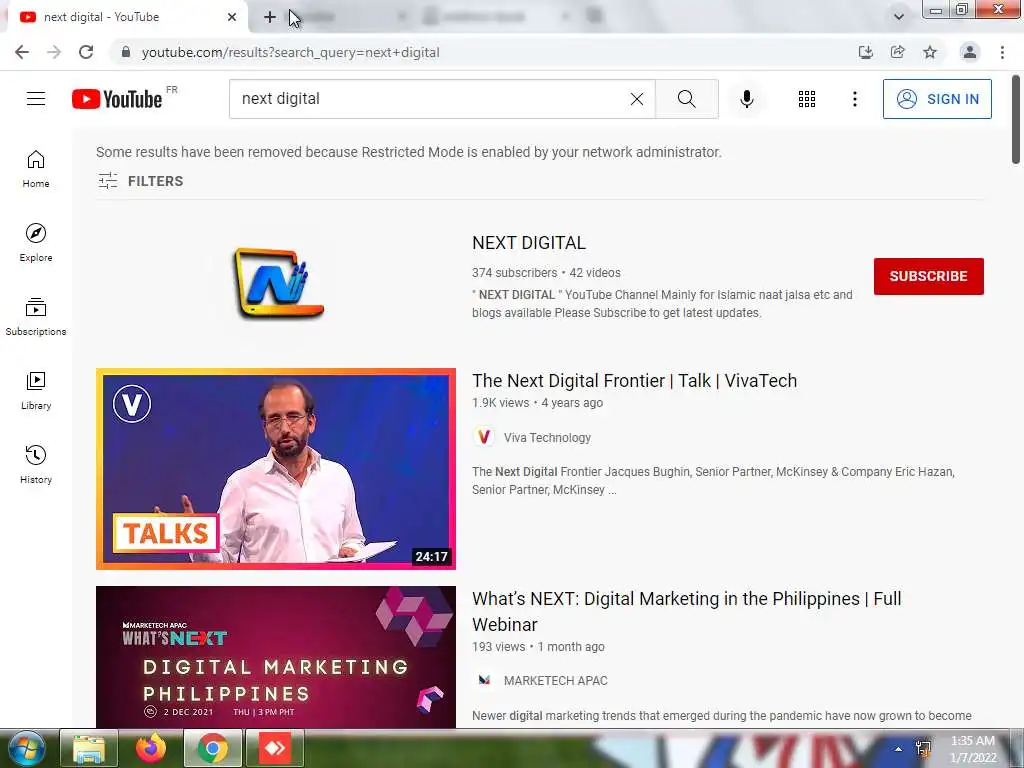This screenshot has height=768, width=1024.
Task: Start voice search with the microphone icon
Action: coord(747,99)
